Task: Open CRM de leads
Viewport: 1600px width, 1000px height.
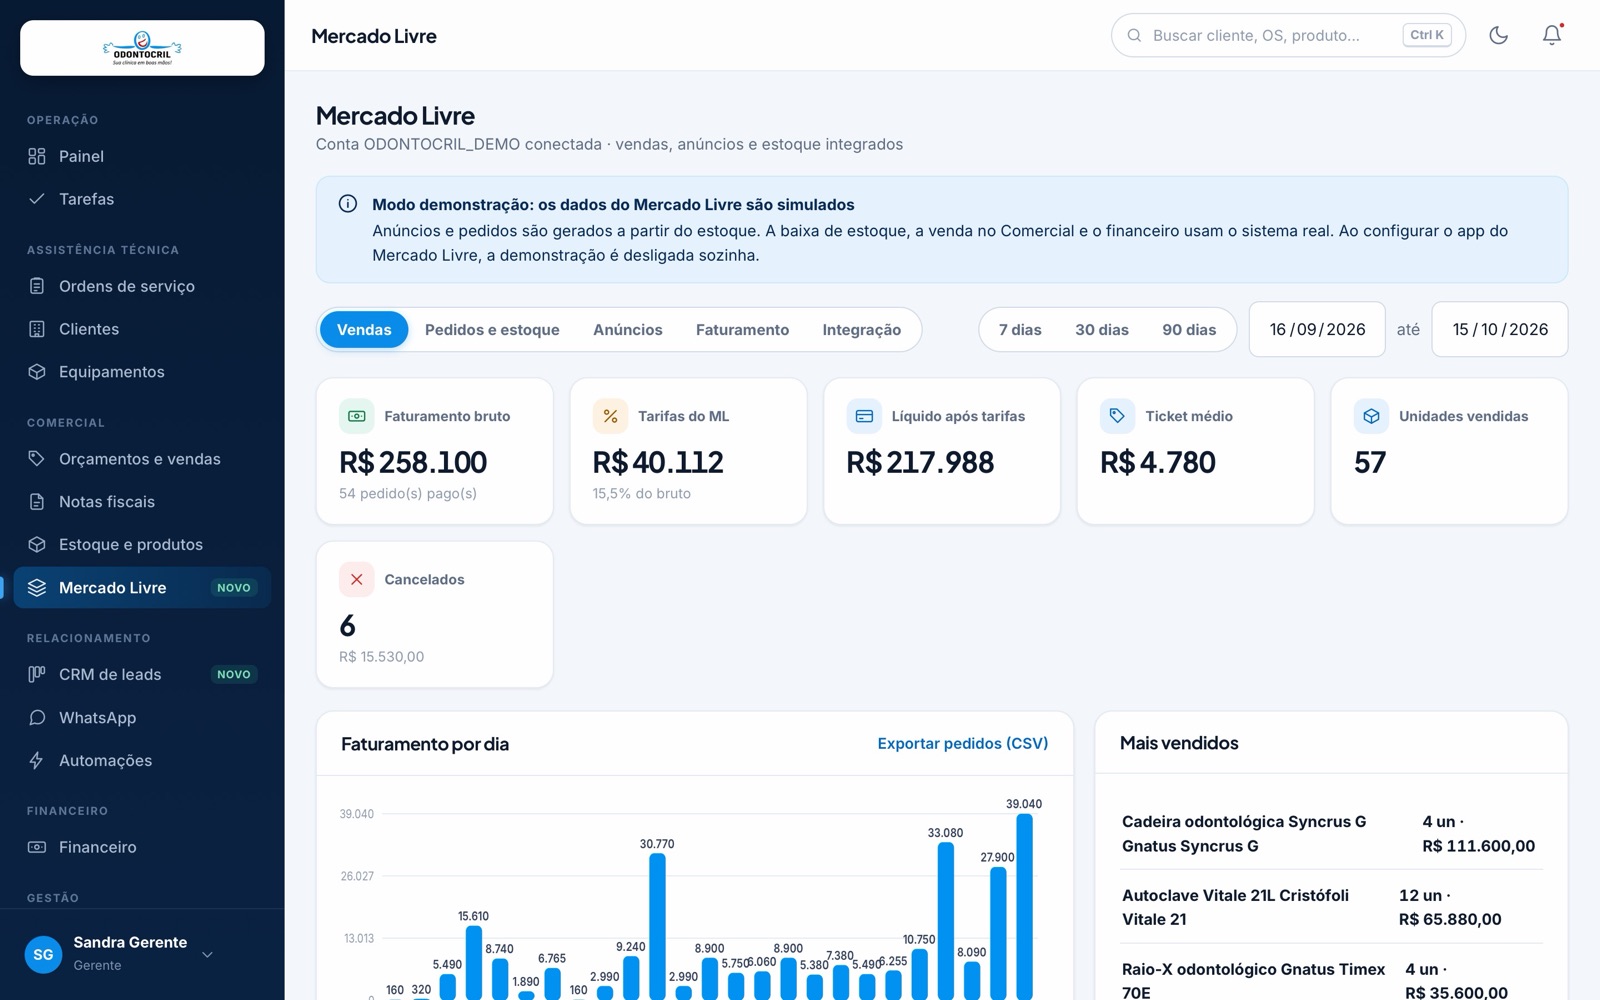Action: click(x=142, y=675)
